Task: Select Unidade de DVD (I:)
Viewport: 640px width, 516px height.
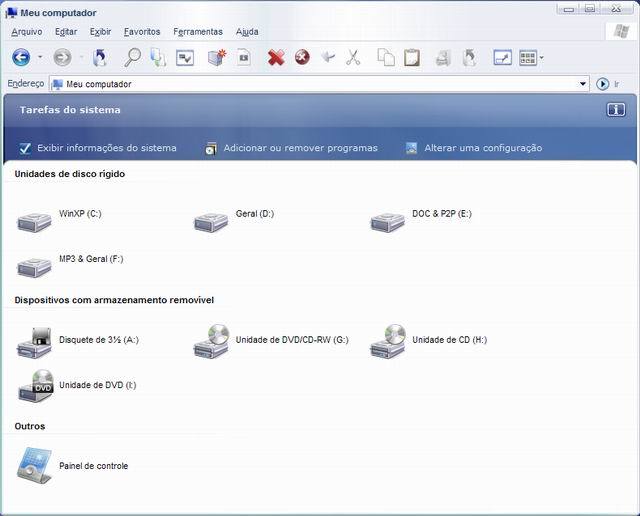Action: click(76, 386)
